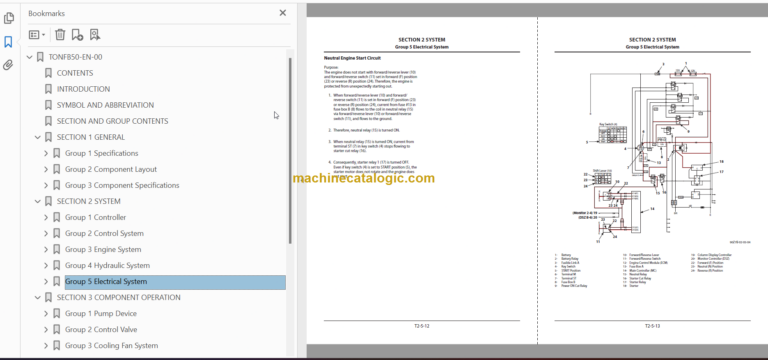The height and width of the screenshot is (360, 768).
Task: Collapse the TONFB50-EN-00 root bookmark
Action: [29, 57]
